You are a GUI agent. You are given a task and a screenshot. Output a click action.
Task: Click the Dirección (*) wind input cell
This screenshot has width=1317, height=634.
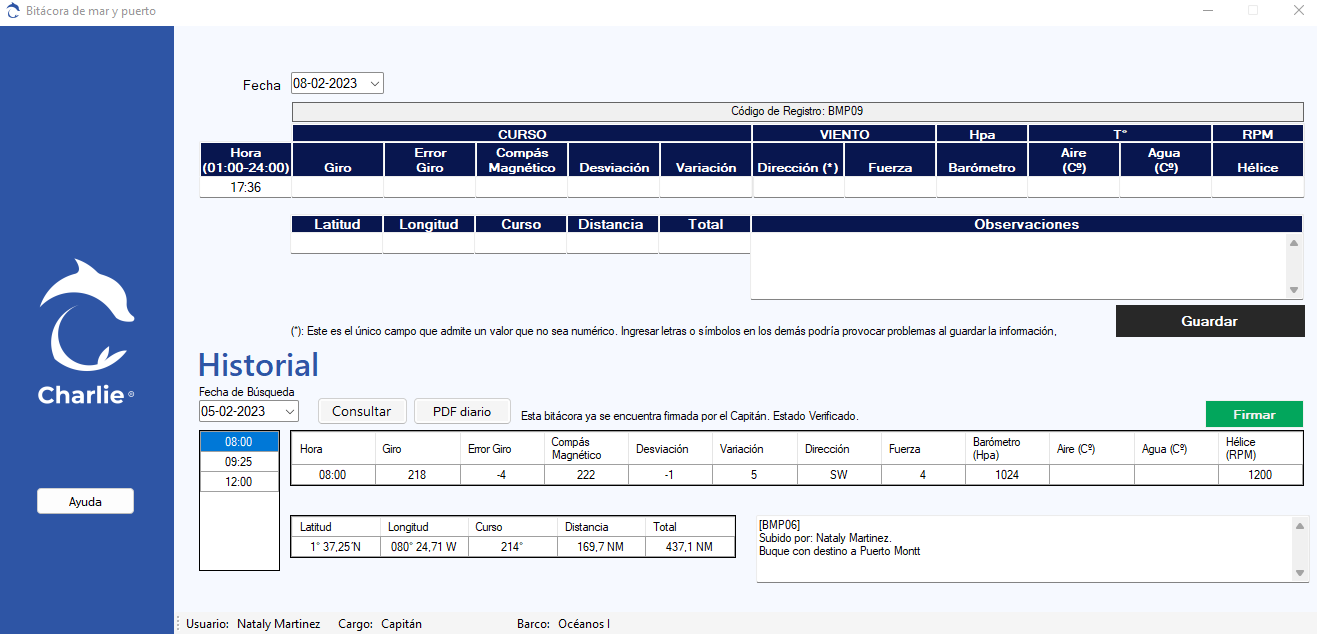pos(797,187)
